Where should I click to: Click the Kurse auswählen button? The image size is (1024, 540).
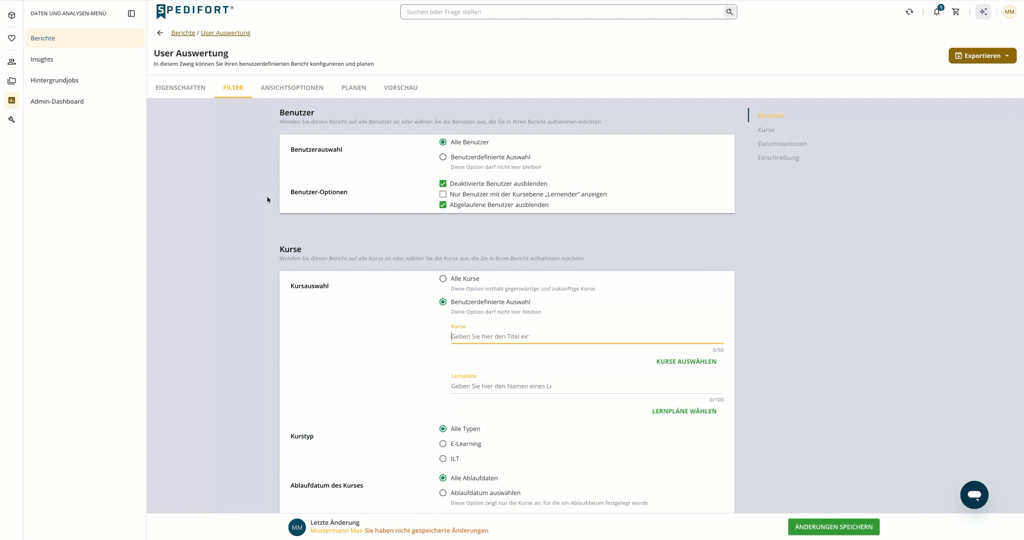point(686,362)
